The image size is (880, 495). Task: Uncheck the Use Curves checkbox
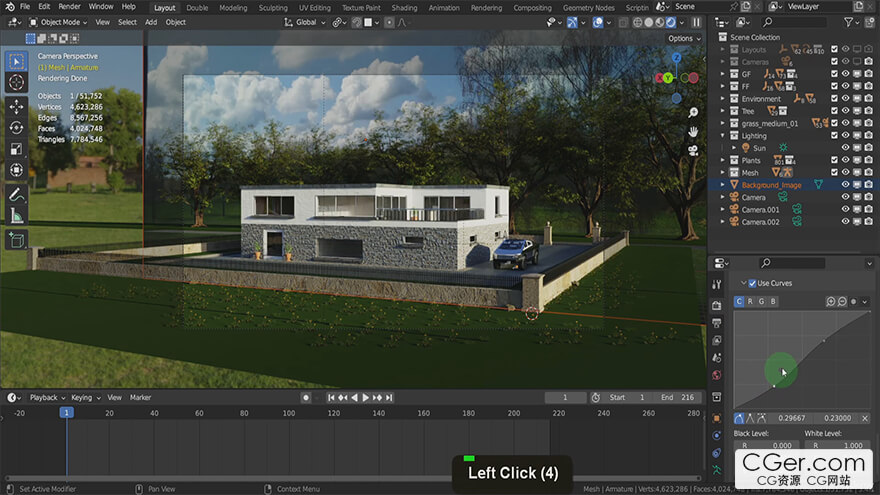[x=752, y=283]
